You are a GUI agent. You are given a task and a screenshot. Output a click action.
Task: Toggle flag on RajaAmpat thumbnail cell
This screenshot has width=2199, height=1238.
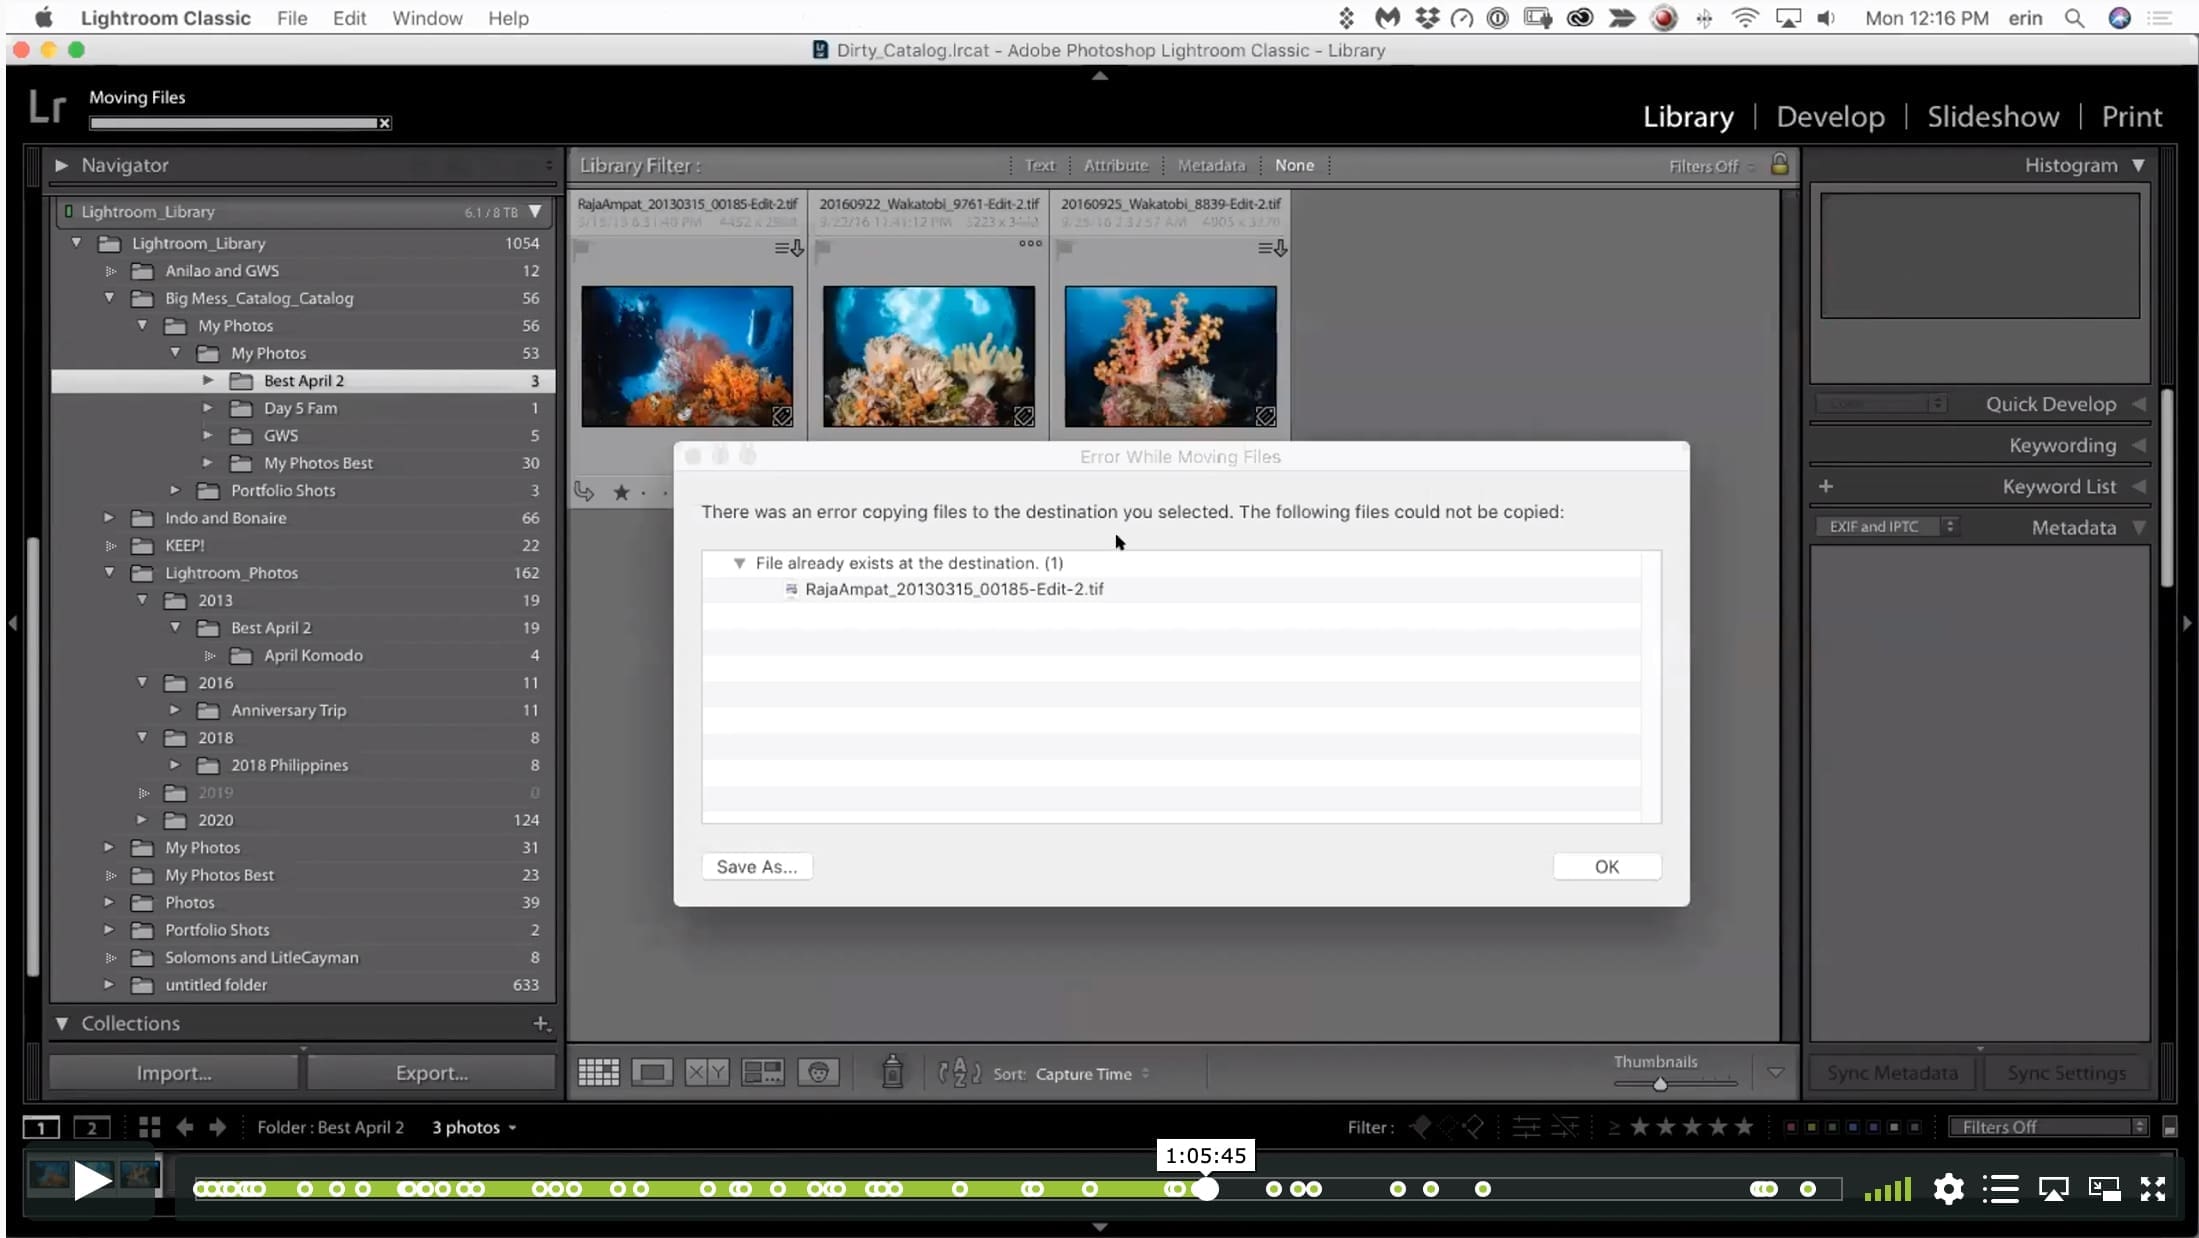point(582,248)
